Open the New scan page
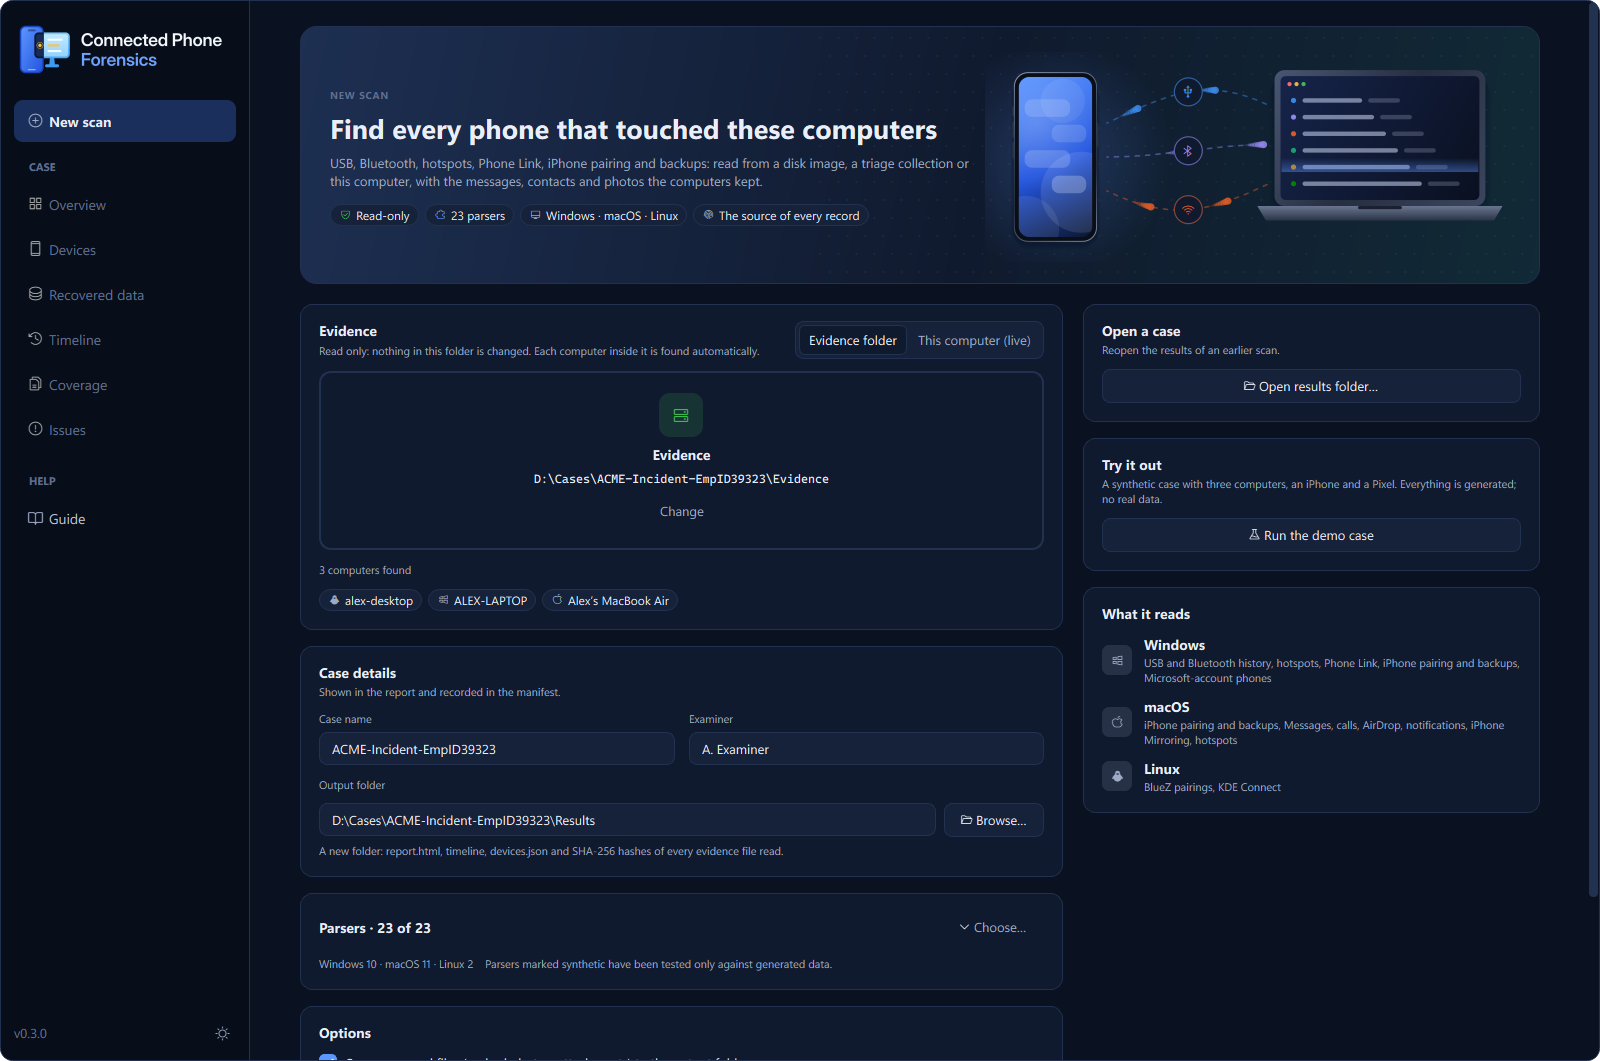The width and height of the screenshot is (1600, 1061). click(125, 121)
